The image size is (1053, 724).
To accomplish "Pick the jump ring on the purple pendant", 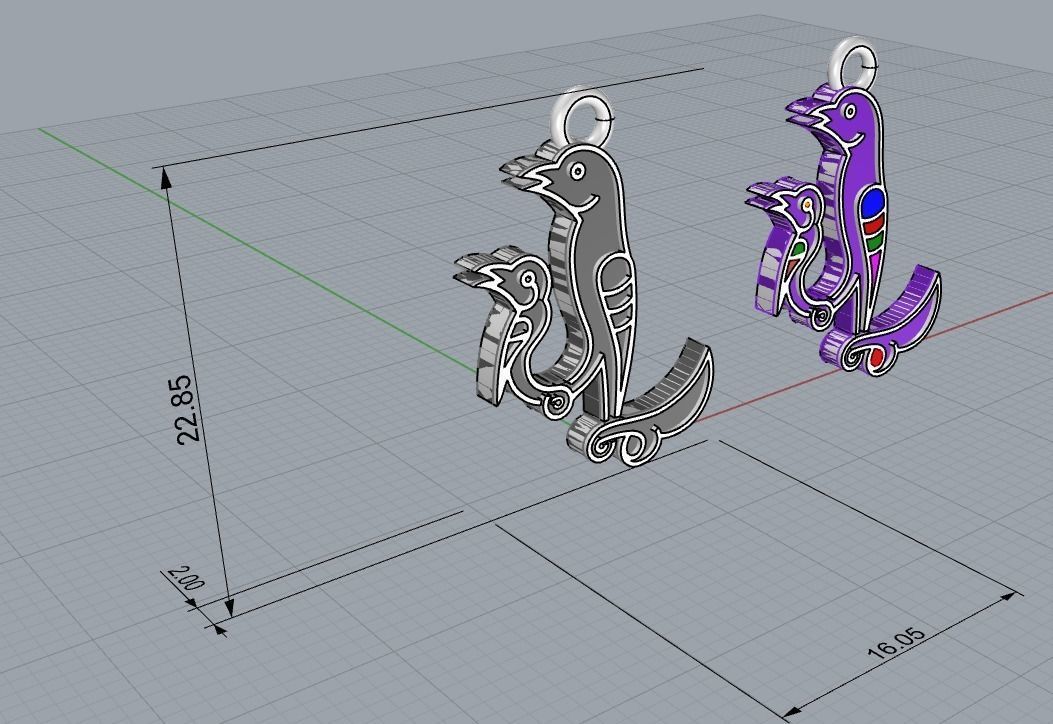I will pos(854,64).
